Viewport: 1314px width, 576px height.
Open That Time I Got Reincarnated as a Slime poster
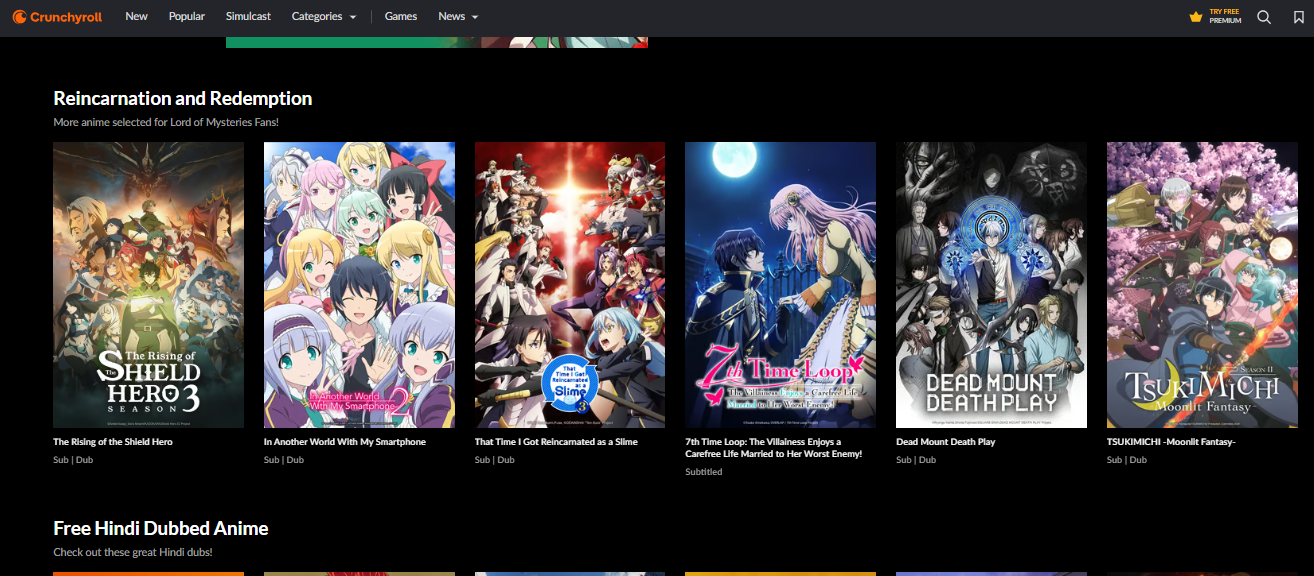pyautogui.click(x=570, y=285)
